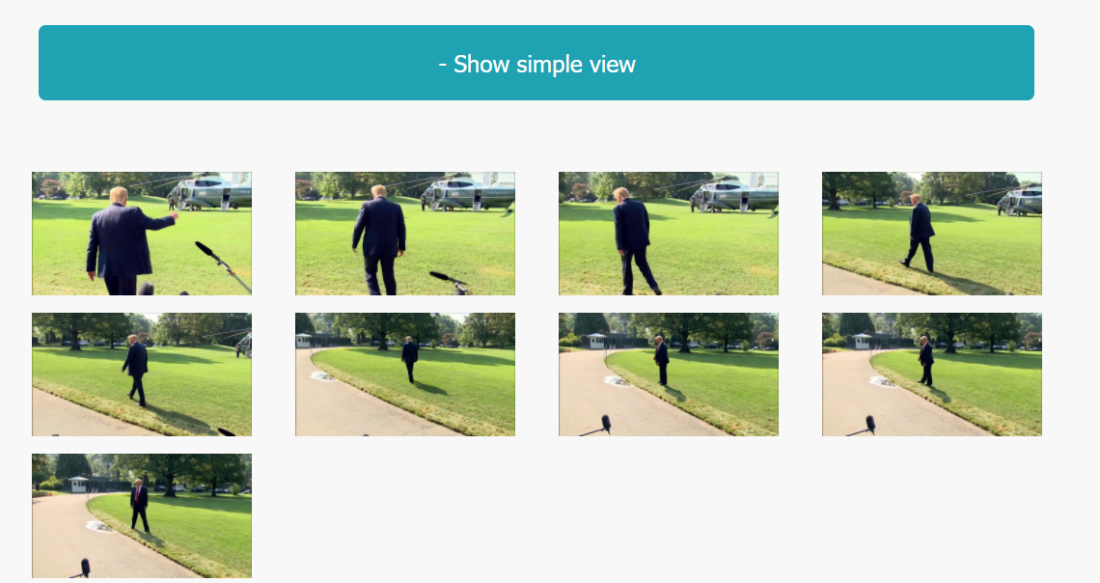Select thumbnail showing man with red tie
This screenshot has width=1100, height=583.
142,516
